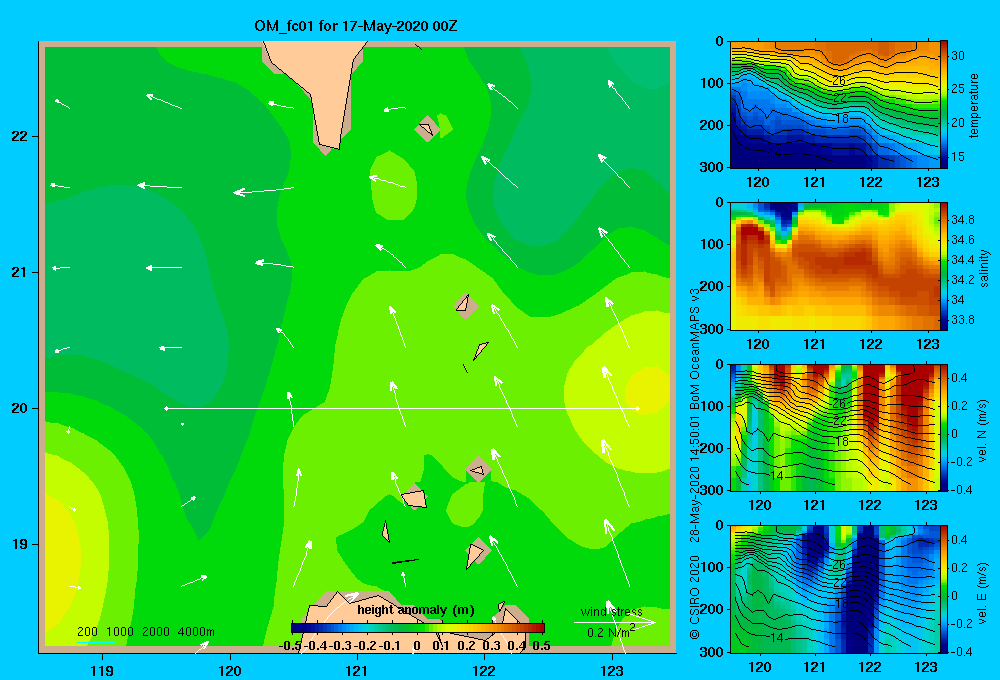Click the map's longitude label 123
Screen dimensions: 1000x680
612,670
